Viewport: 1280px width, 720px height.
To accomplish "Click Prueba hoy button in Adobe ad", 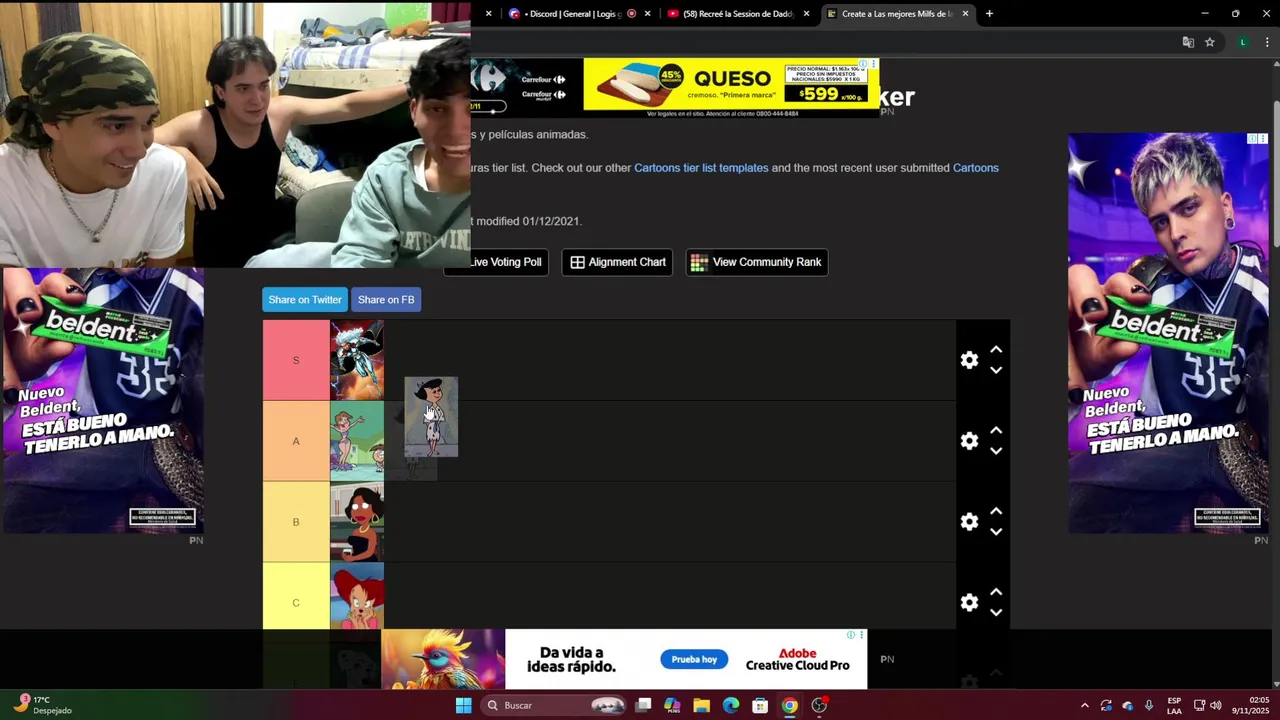I will pos(694,660).
